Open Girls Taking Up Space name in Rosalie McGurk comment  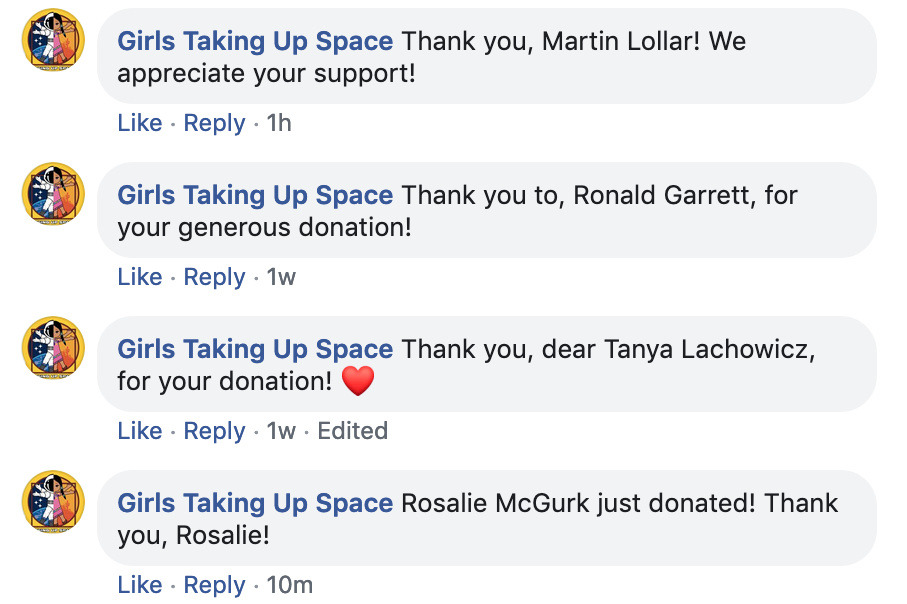255,503
